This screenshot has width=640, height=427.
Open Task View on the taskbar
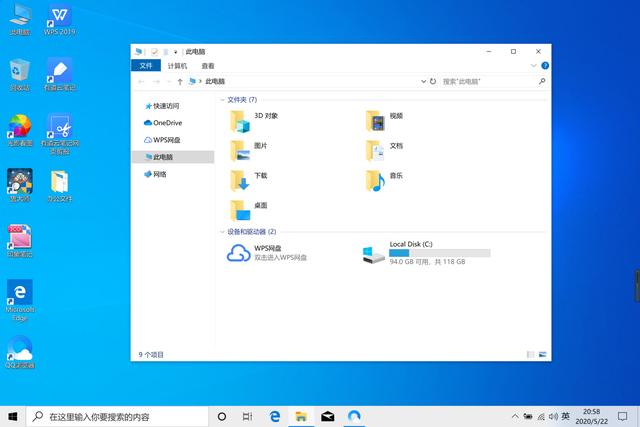click(x=247, y=416)
